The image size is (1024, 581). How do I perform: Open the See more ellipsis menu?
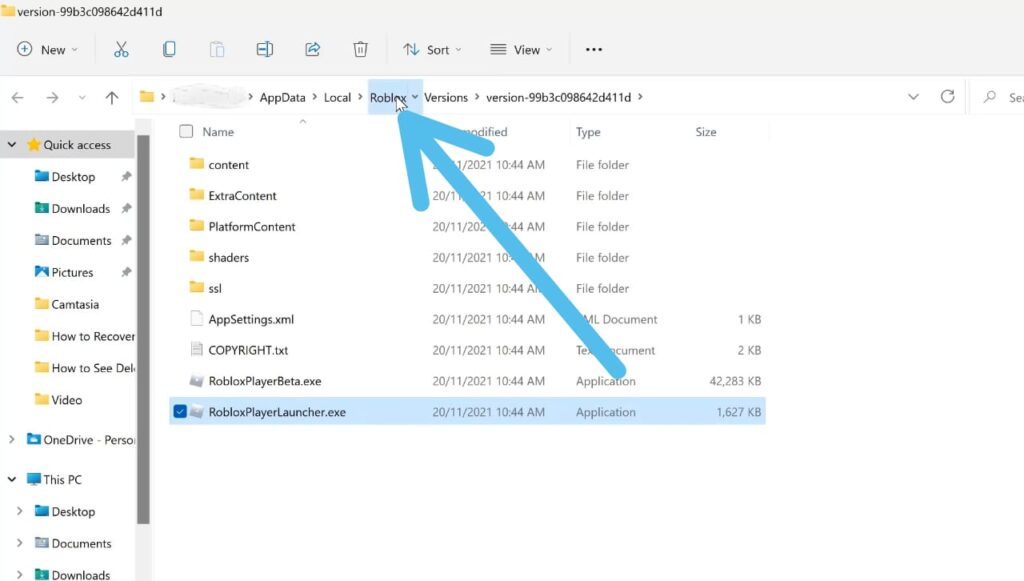[594, 50]
